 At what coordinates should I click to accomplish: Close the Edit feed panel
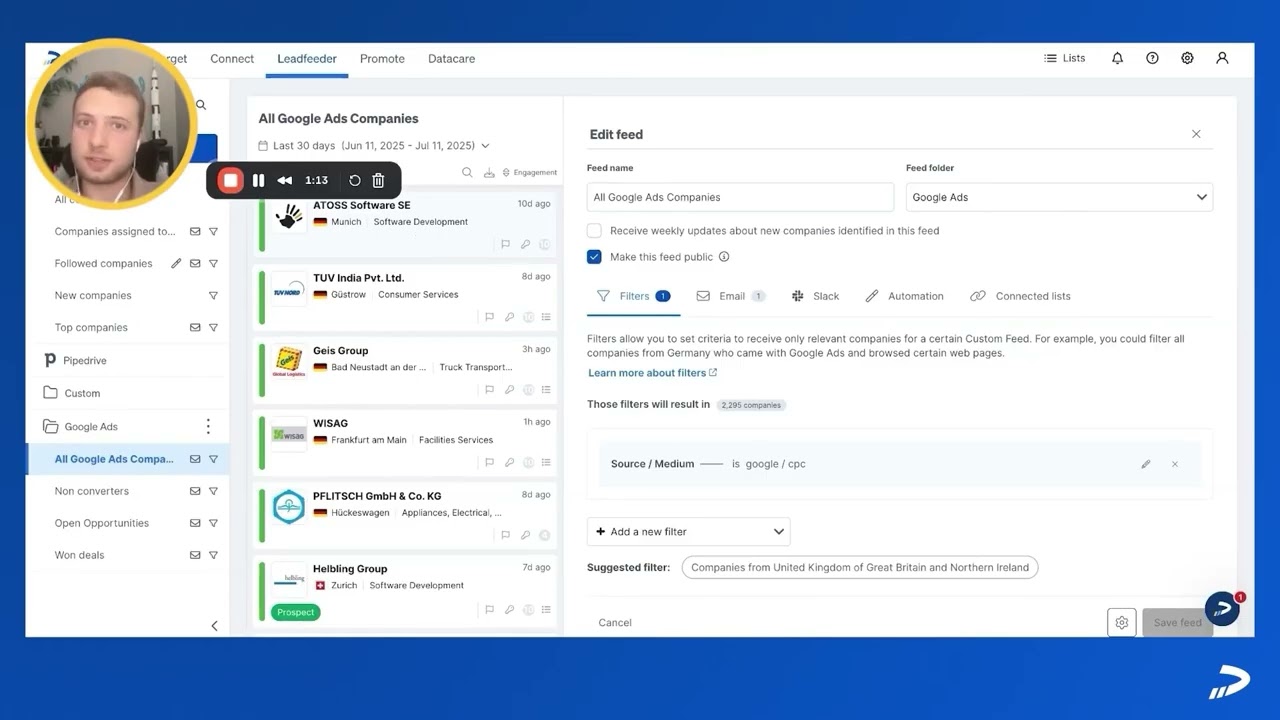pyautogui.click(x=1196, y=134)
